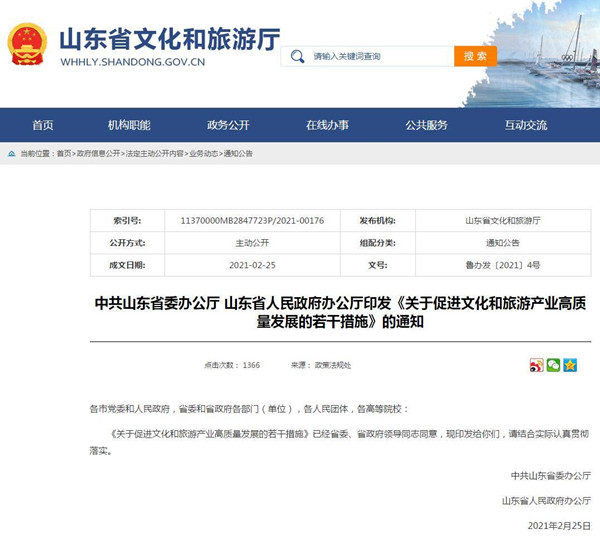Click the closing date 2021年2月25日

[559, 526]
